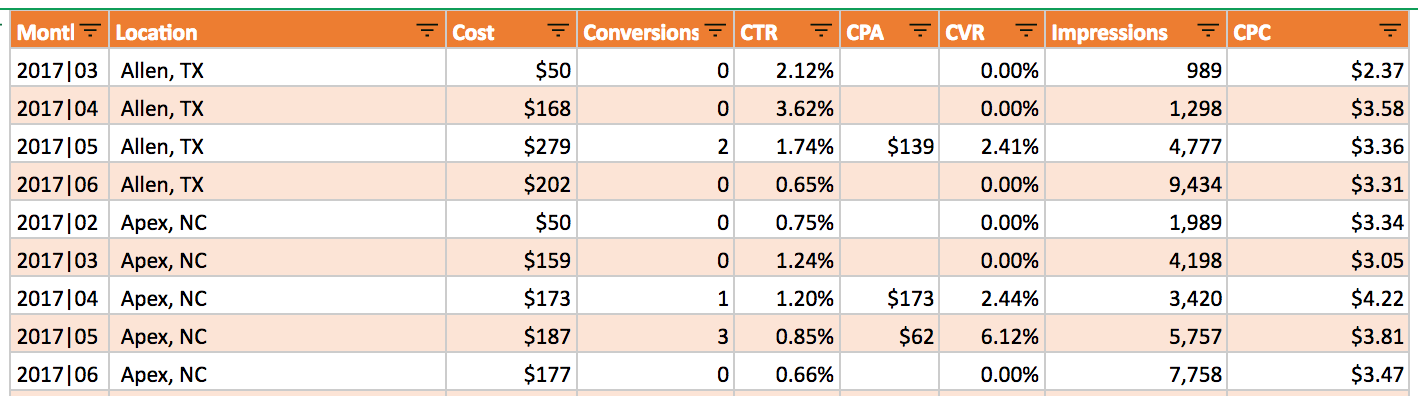Select the 9,434 impressions cell
This screenshot has width=1418, height=396.
pyautogui.click(x=1135, y=184)
